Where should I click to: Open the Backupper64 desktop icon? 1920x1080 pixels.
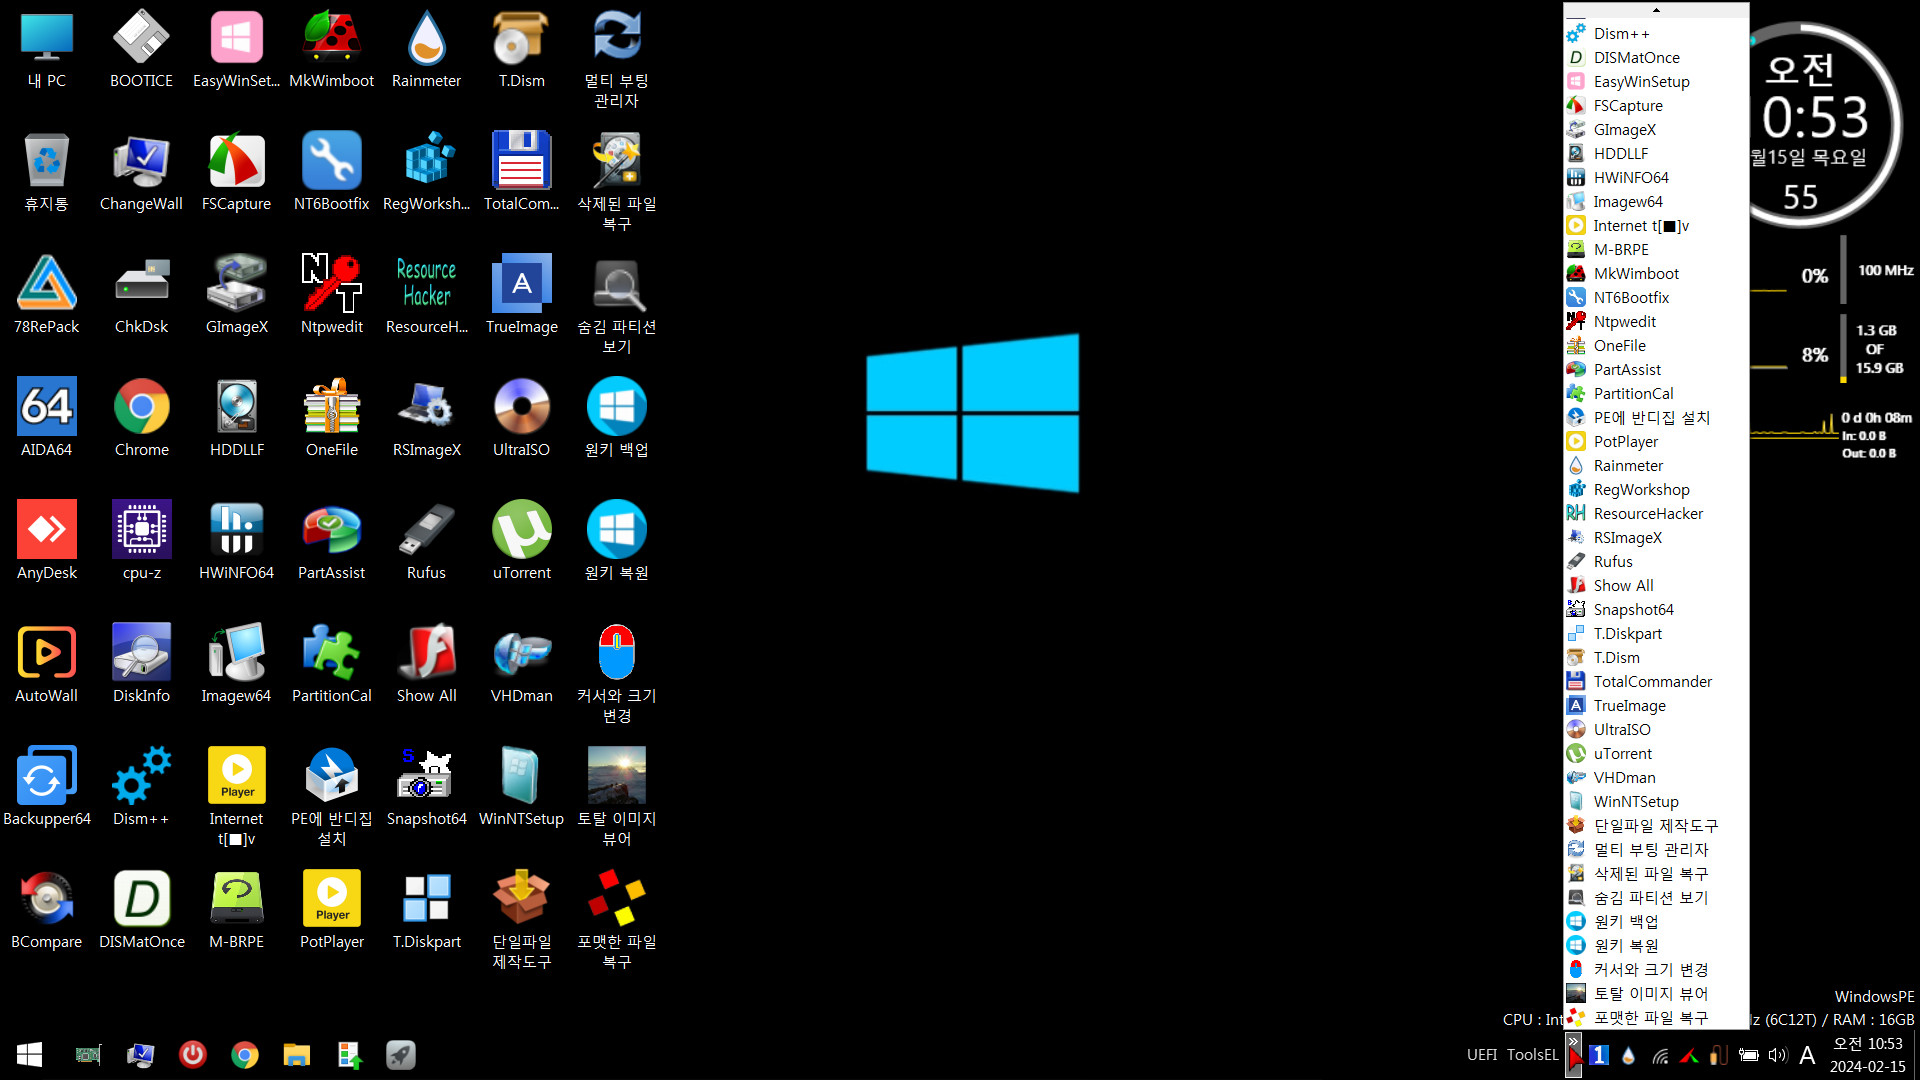[x=46, y=788]
